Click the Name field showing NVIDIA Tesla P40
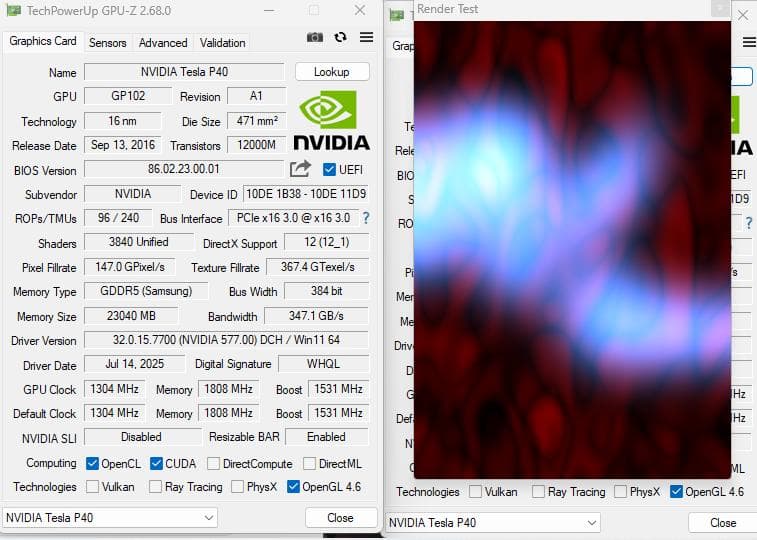The image size is (757, 540). coord(184,72)
